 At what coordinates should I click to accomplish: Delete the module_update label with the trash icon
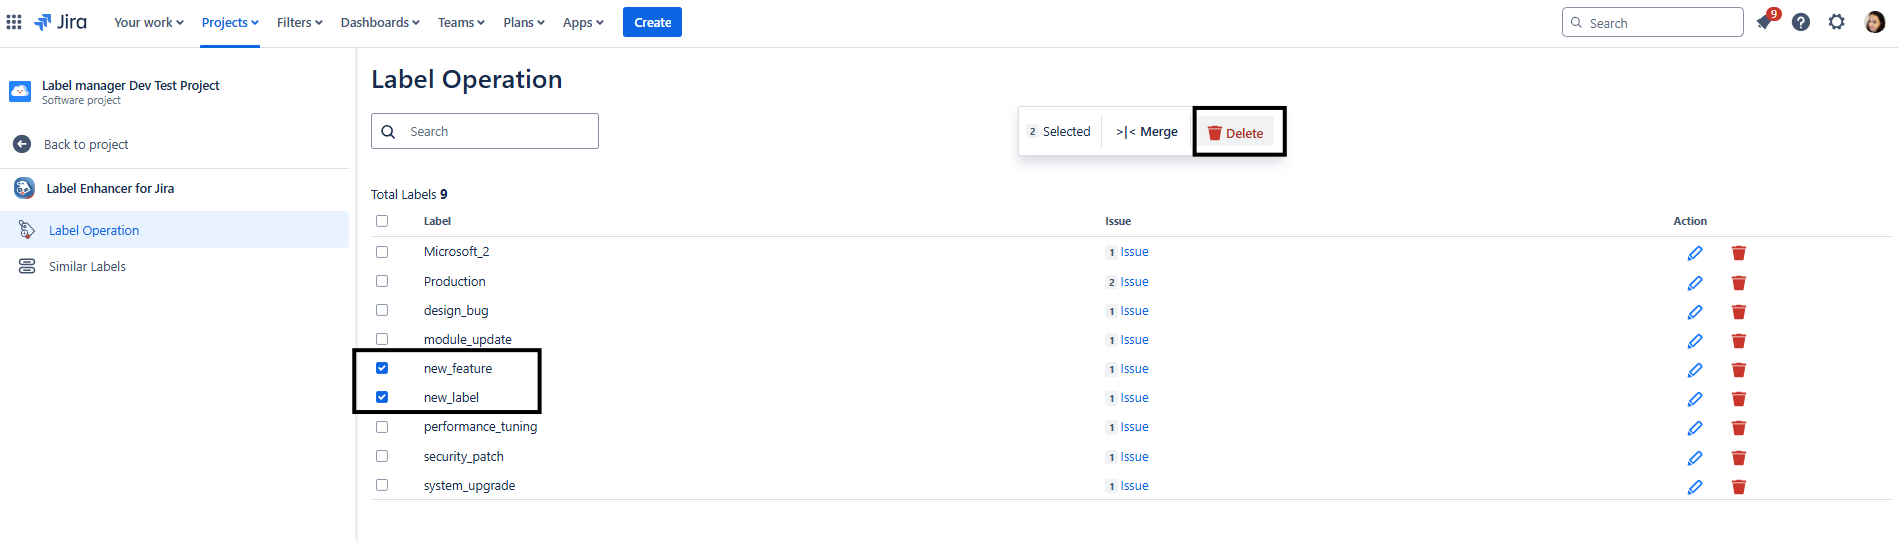point(1739,341)
